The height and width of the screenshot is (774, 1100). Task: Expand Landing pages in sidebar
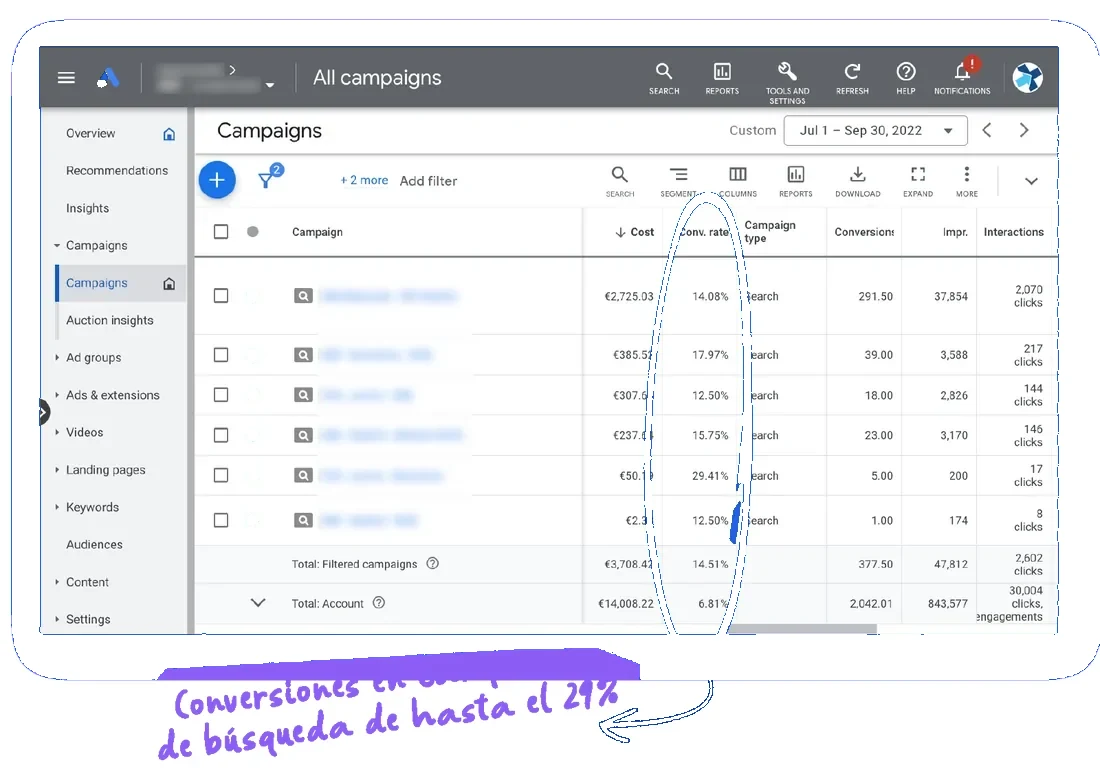57,469
